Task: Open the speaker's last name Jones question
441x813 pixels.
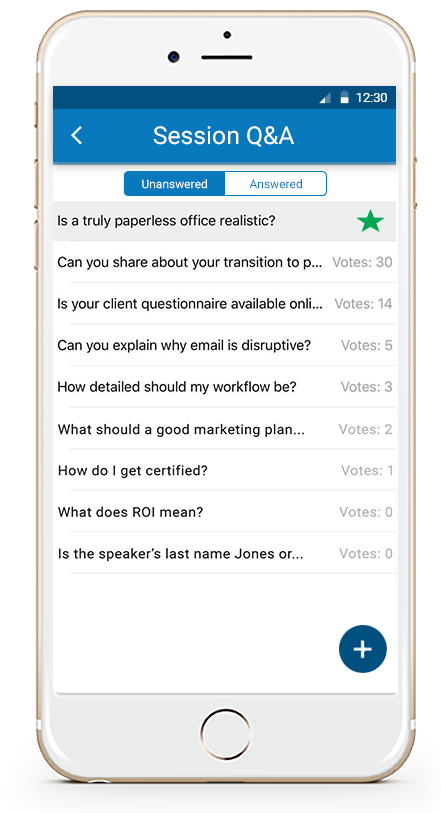Action: 224,554
